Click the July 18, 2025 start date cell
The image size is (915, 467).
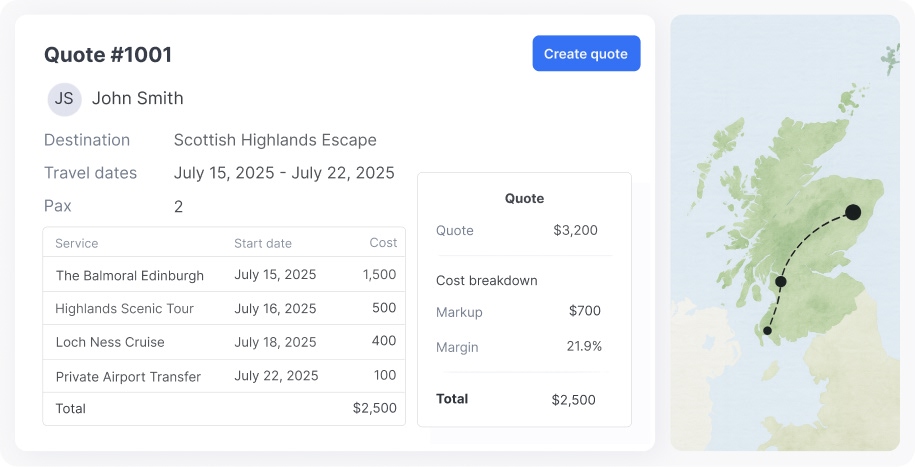tap(275, 342)
